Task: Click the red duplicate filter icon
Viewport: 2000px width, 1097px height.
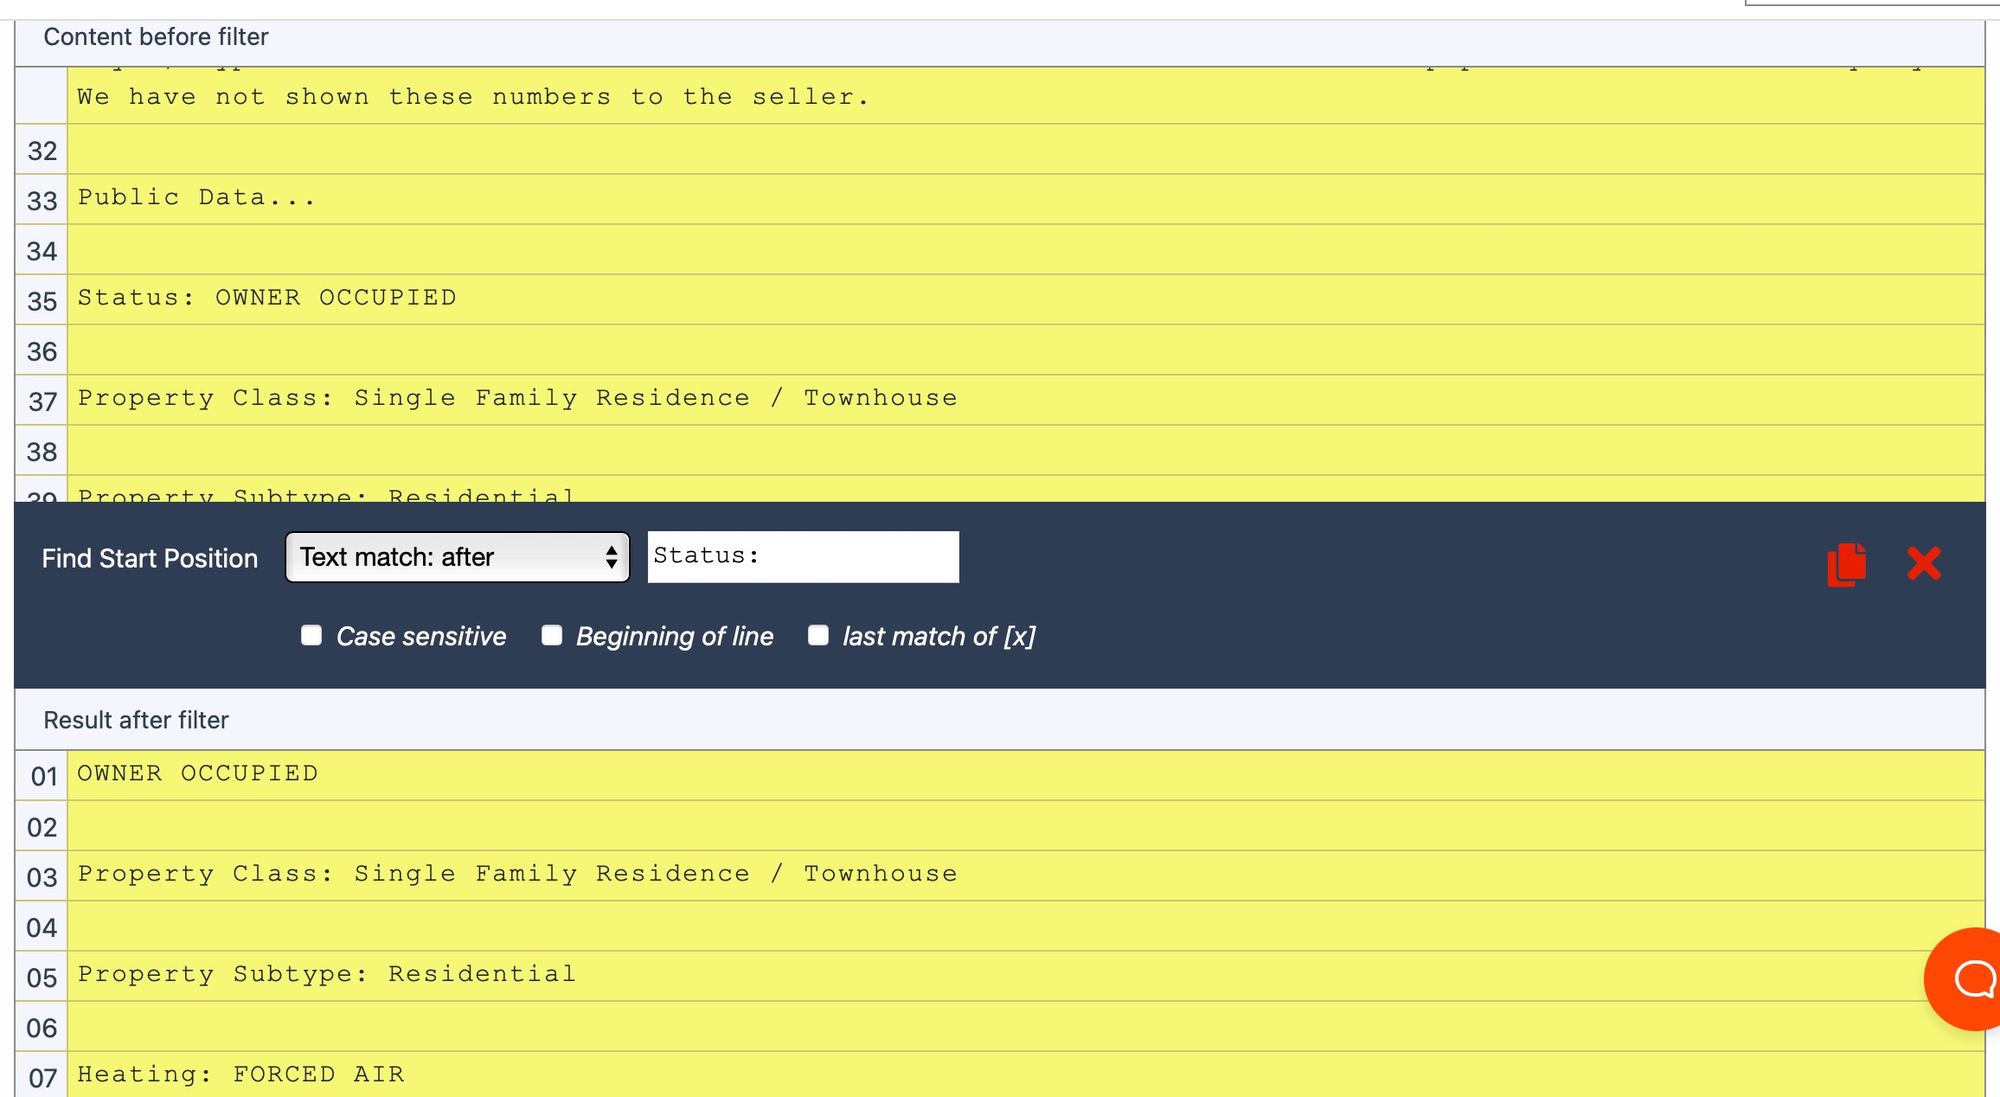Action: tap(1846, 564)
